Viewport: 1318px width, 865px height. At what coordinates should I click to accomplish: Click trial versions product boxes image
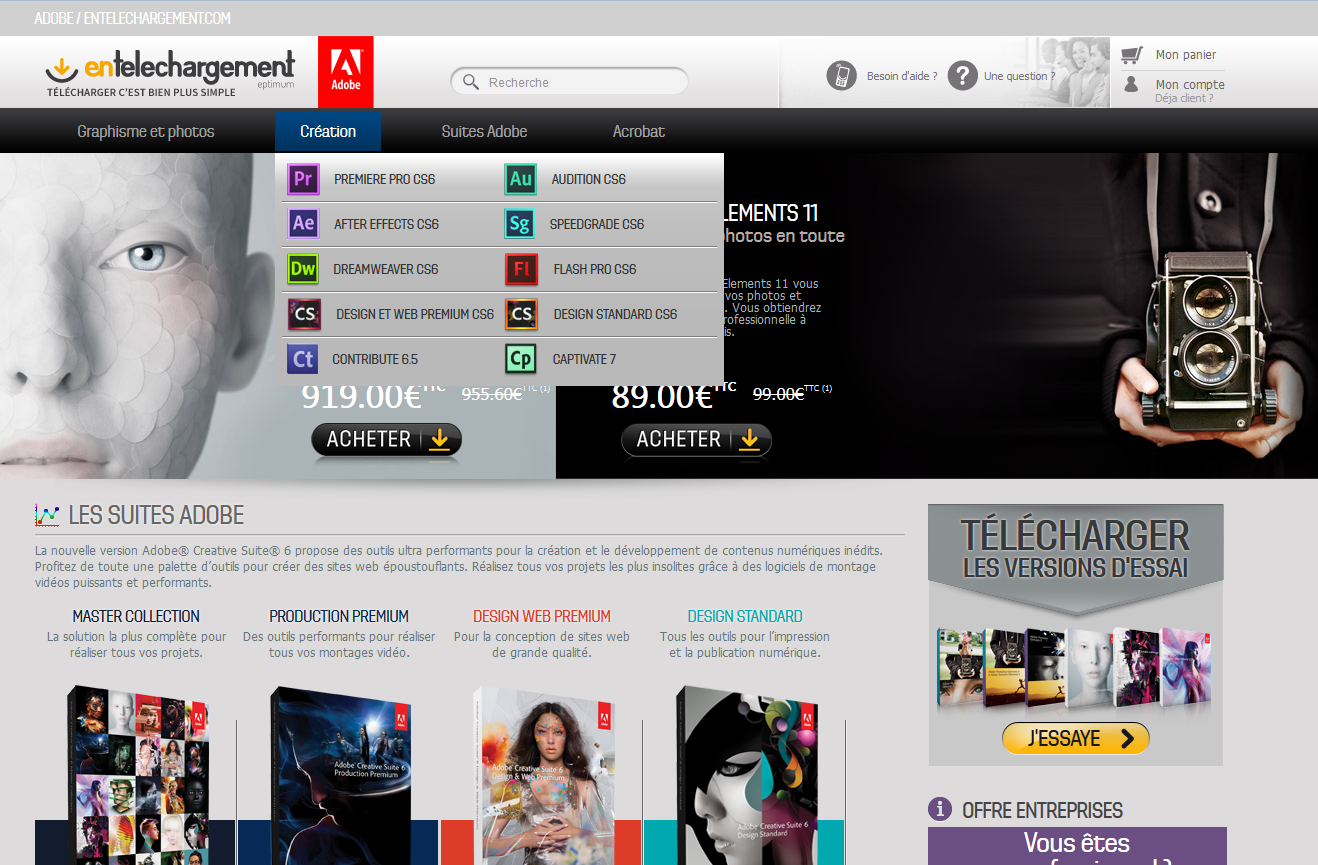(1075, 668)
